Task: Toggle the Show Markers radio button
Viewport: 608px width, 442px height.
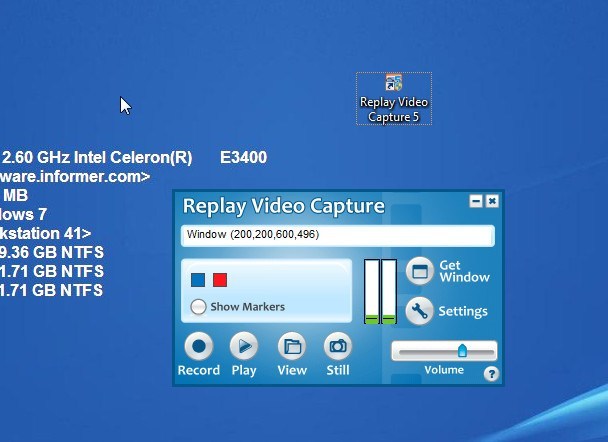Action: click(198, 307)
